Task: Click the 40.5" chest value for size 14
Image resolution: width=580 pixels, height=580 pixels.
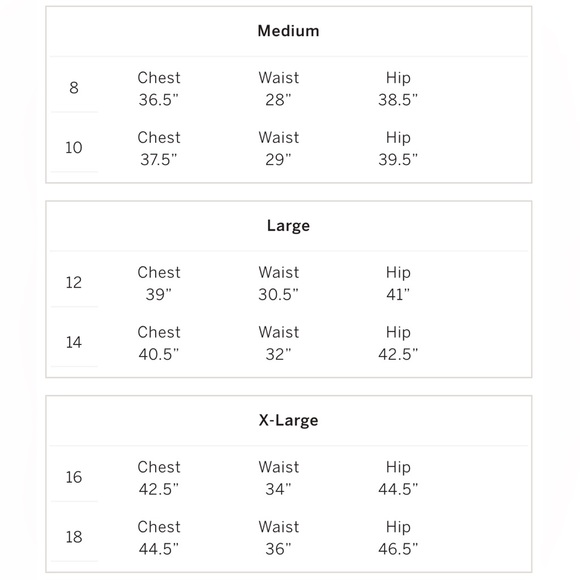Action: coord(159,354)
